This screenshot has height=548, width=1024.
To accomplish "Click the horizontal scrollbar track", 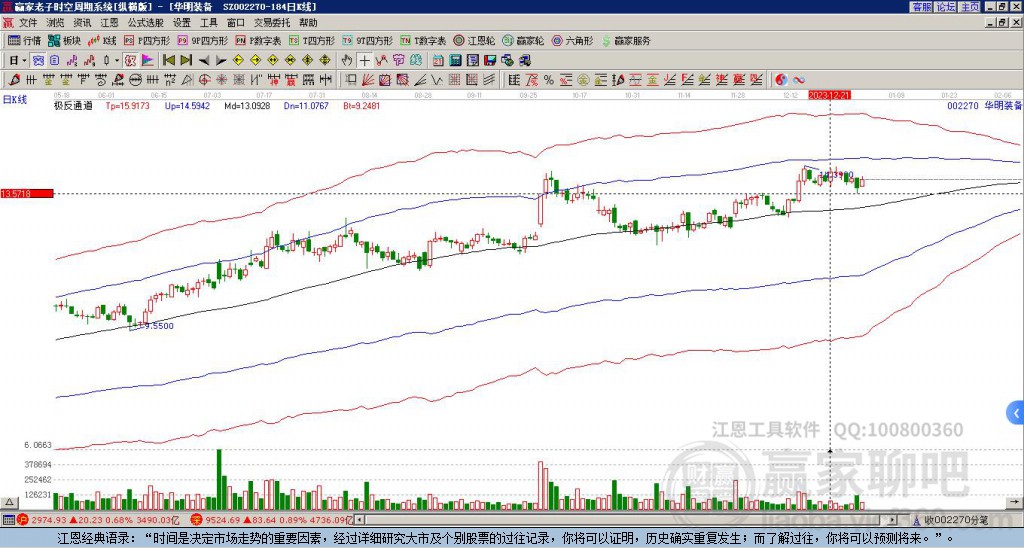I will click(627, 520).
